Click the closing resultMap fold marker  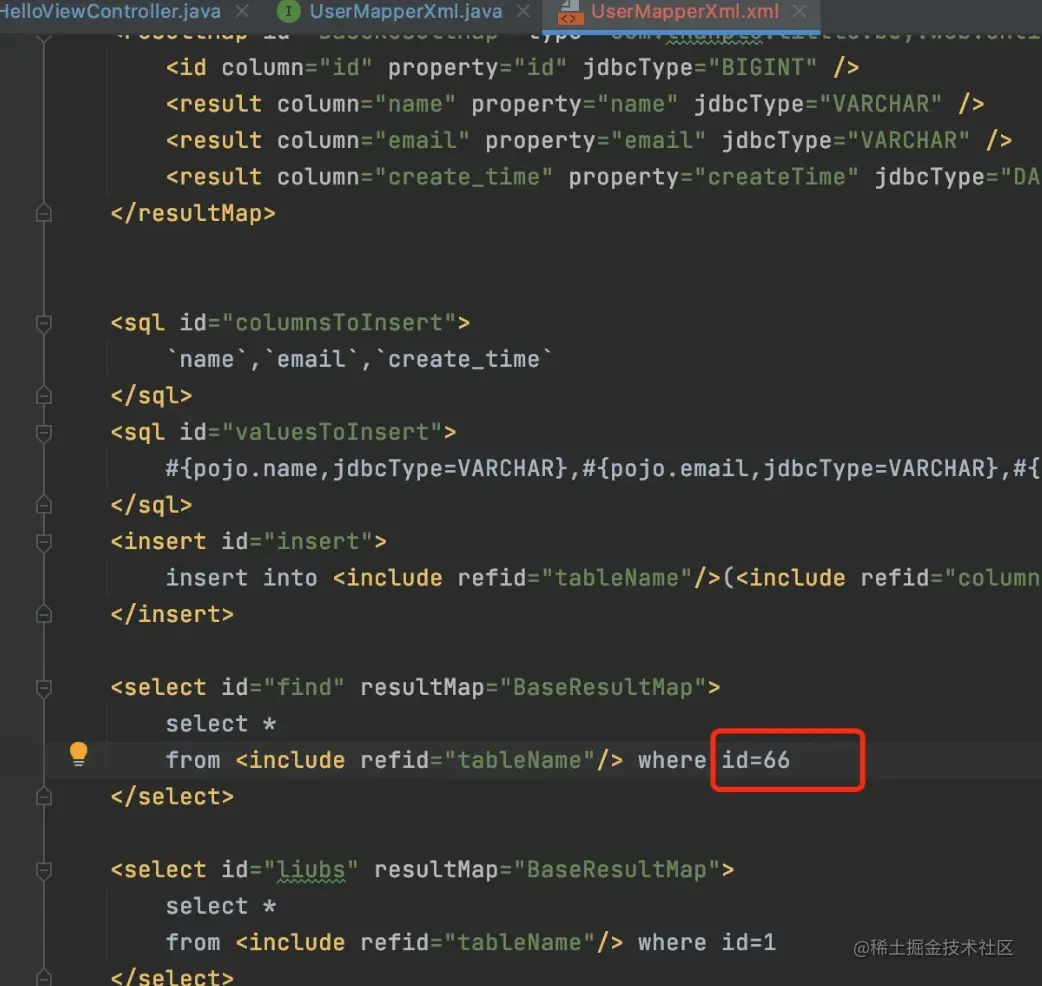(x=44, y=213)
